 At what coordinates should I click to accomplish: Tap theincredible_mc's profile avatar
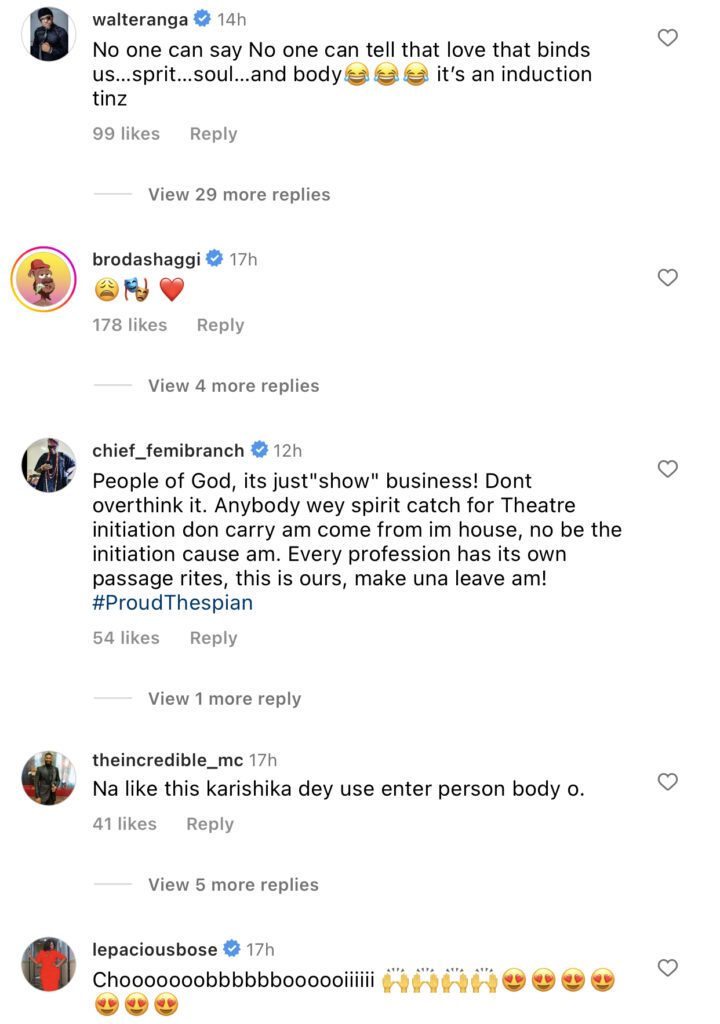pos(48,778)
